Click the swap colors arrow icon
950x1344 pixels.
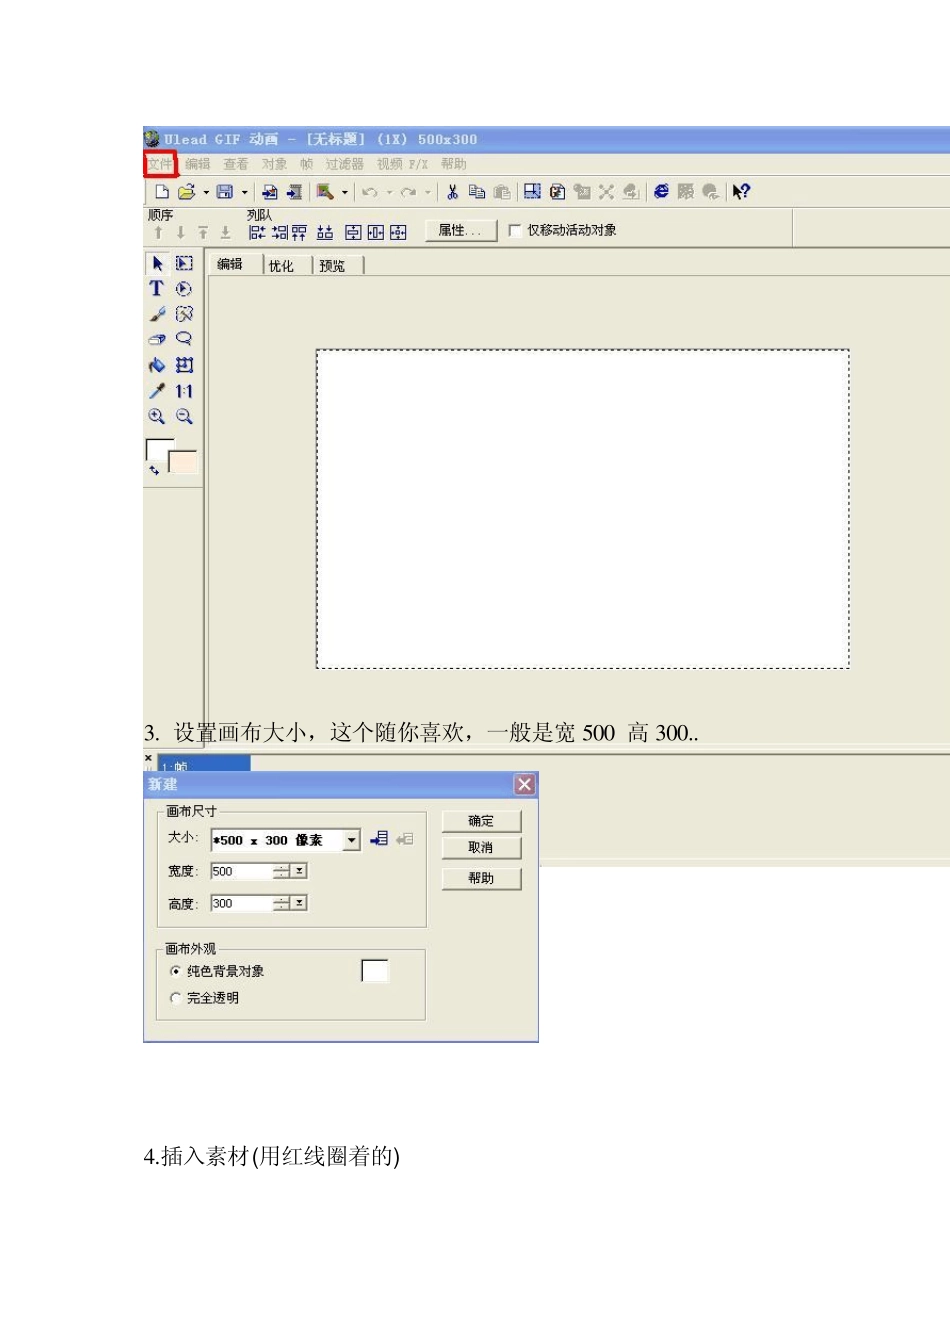[154, 469]
